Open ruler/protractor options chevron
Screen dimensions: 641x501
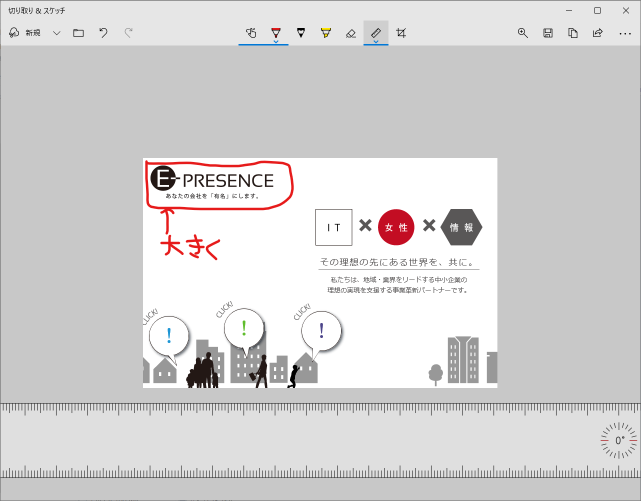[376, 42]
